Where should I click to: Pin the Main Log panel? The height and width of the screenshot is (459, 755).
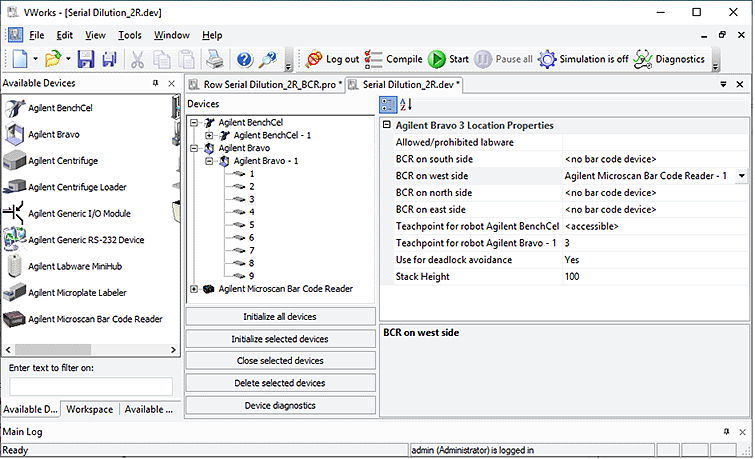pos(727,432)
